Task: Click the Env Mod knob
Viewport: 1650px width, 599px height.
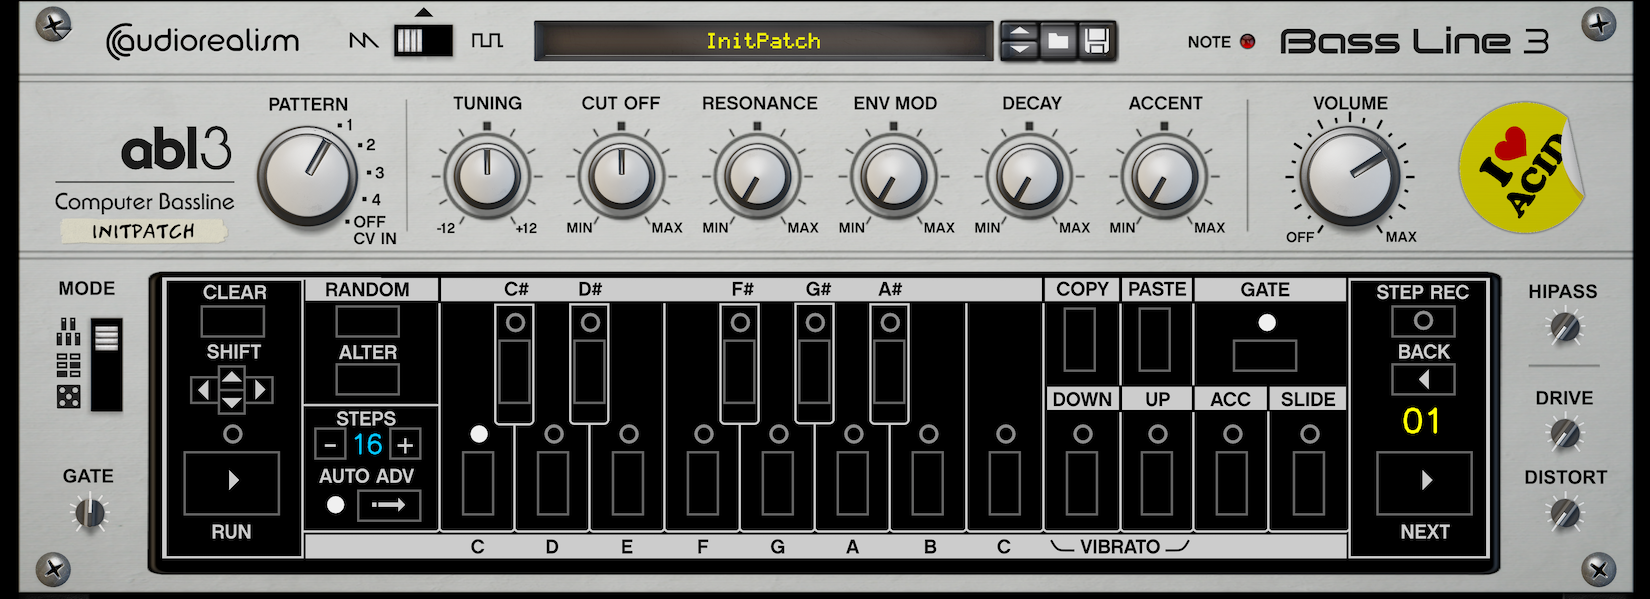Action: 893,175
